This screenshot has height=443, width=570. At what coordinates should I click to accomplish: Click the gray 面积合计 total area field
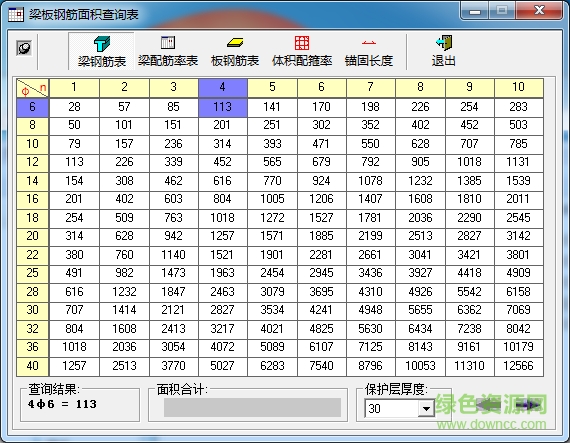pos(252,407)
